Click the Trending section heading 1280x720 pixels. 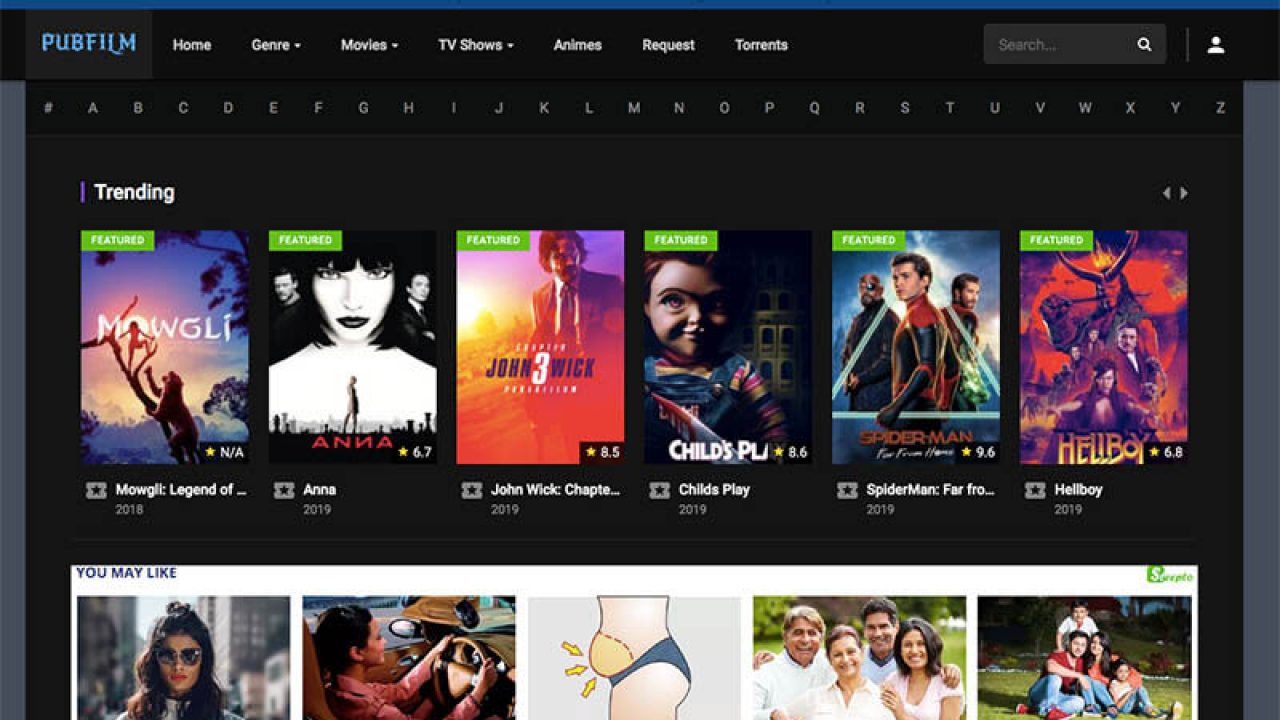[134, 192]
